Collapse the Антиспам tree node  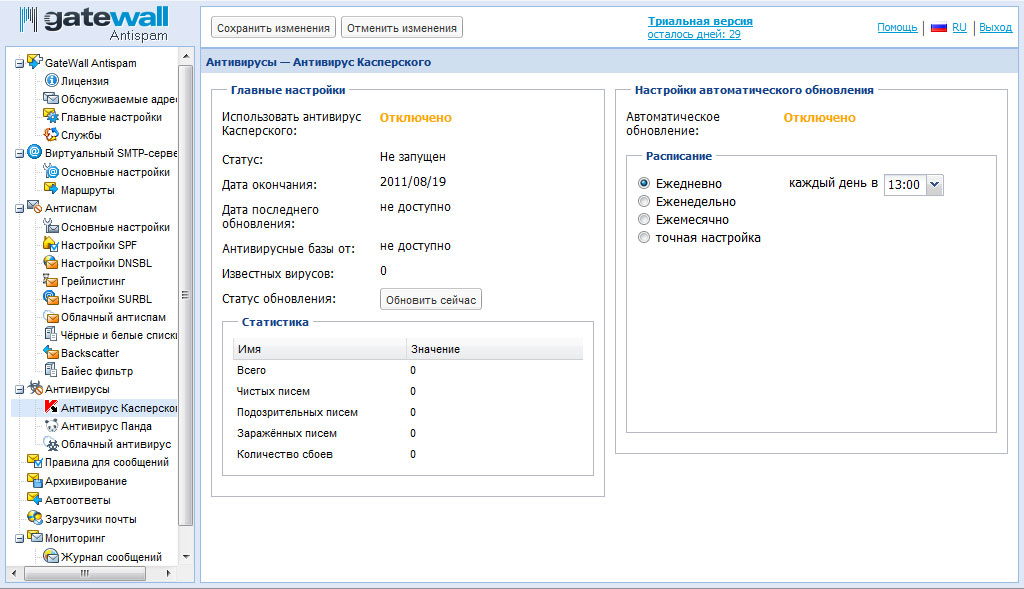(20, 208)
